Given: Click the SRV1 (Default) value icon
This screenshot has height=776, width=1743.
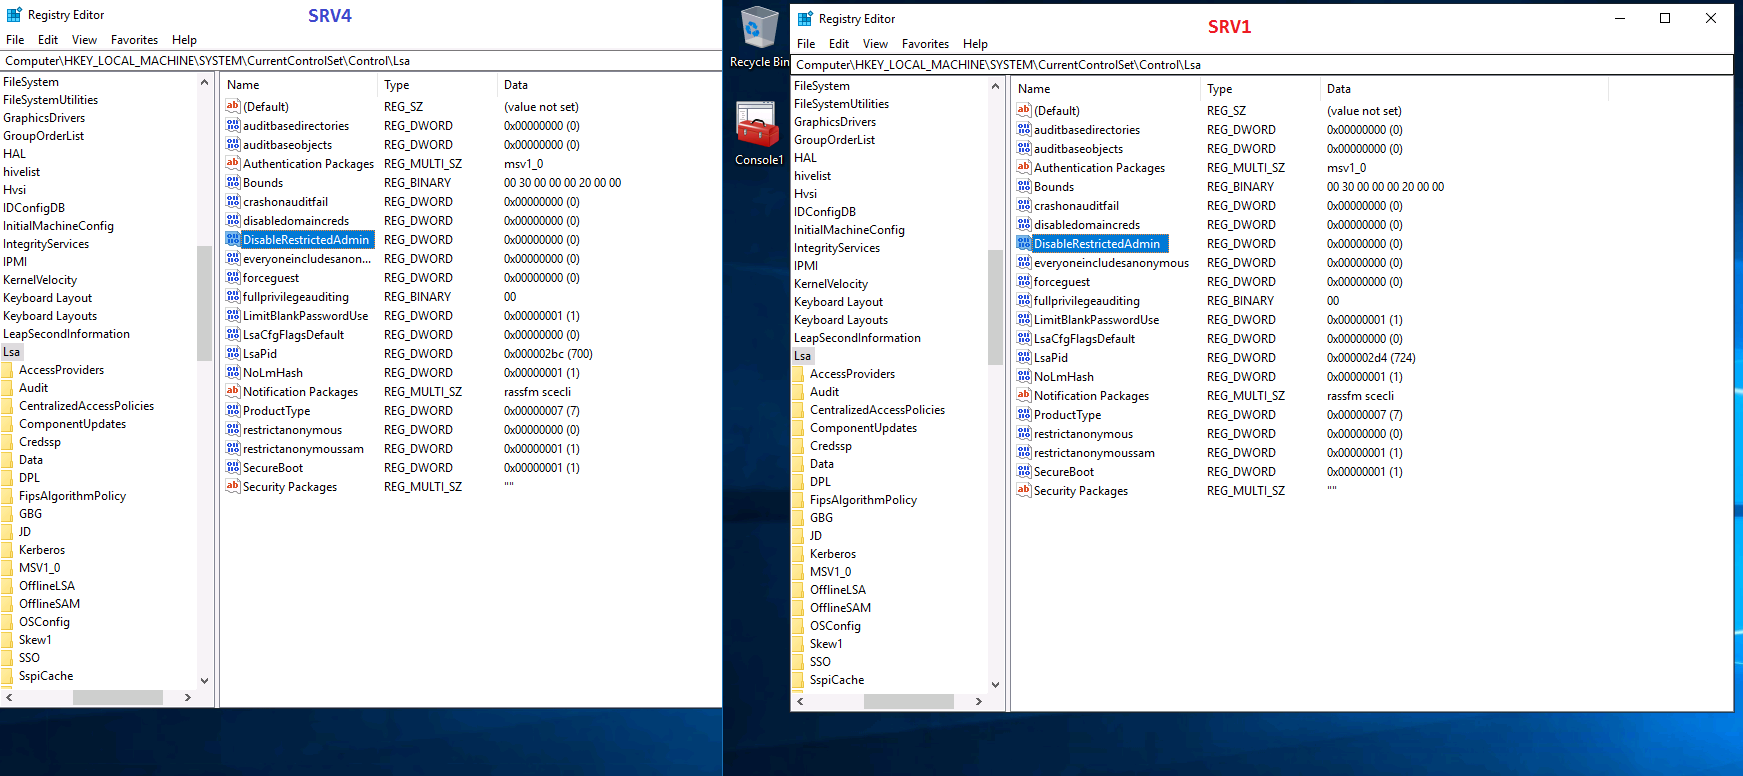Looking at the screenshot, I should pyautogui.click(x=1024, y=110).
